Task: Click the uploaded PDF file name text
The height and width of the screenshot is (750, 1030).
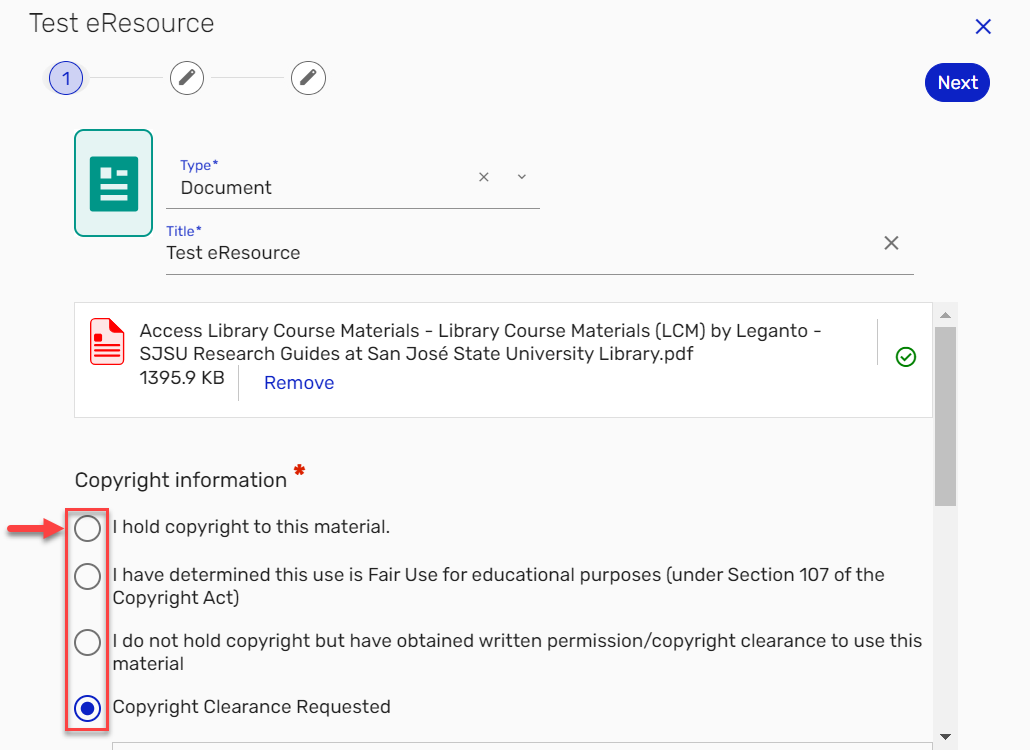Action: (x=480, y=342)
